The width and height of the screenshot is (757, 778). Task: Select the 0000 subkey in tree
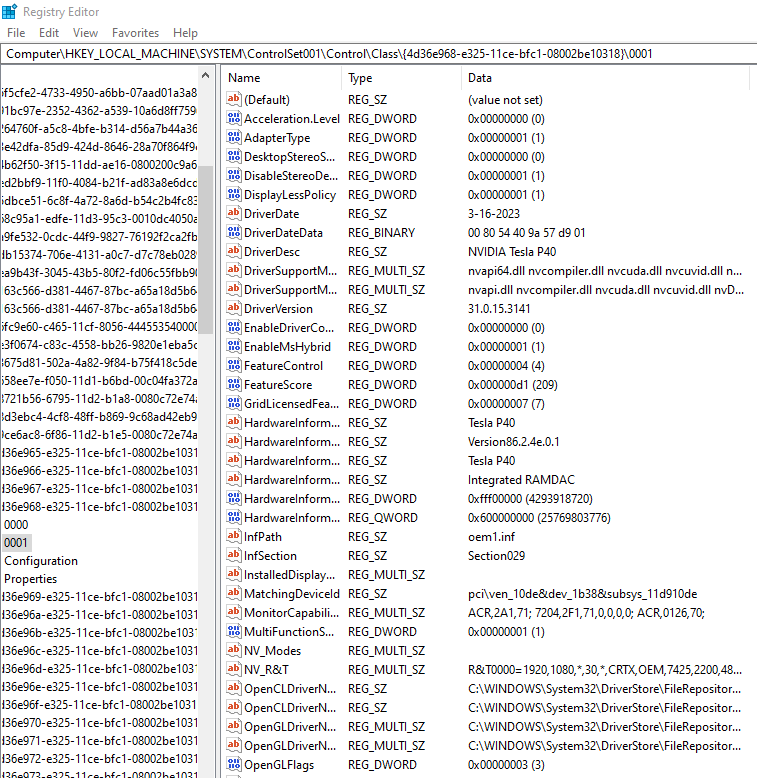point(16,525)
